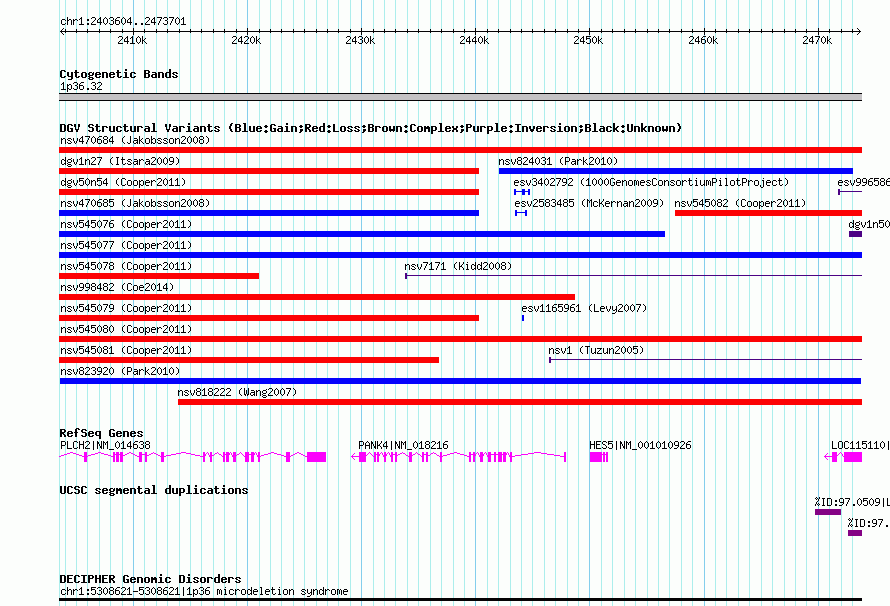Select the dgv1n27 (Itsara2009) variant bar
The image size is (890, 606).
tap(269, 171)
